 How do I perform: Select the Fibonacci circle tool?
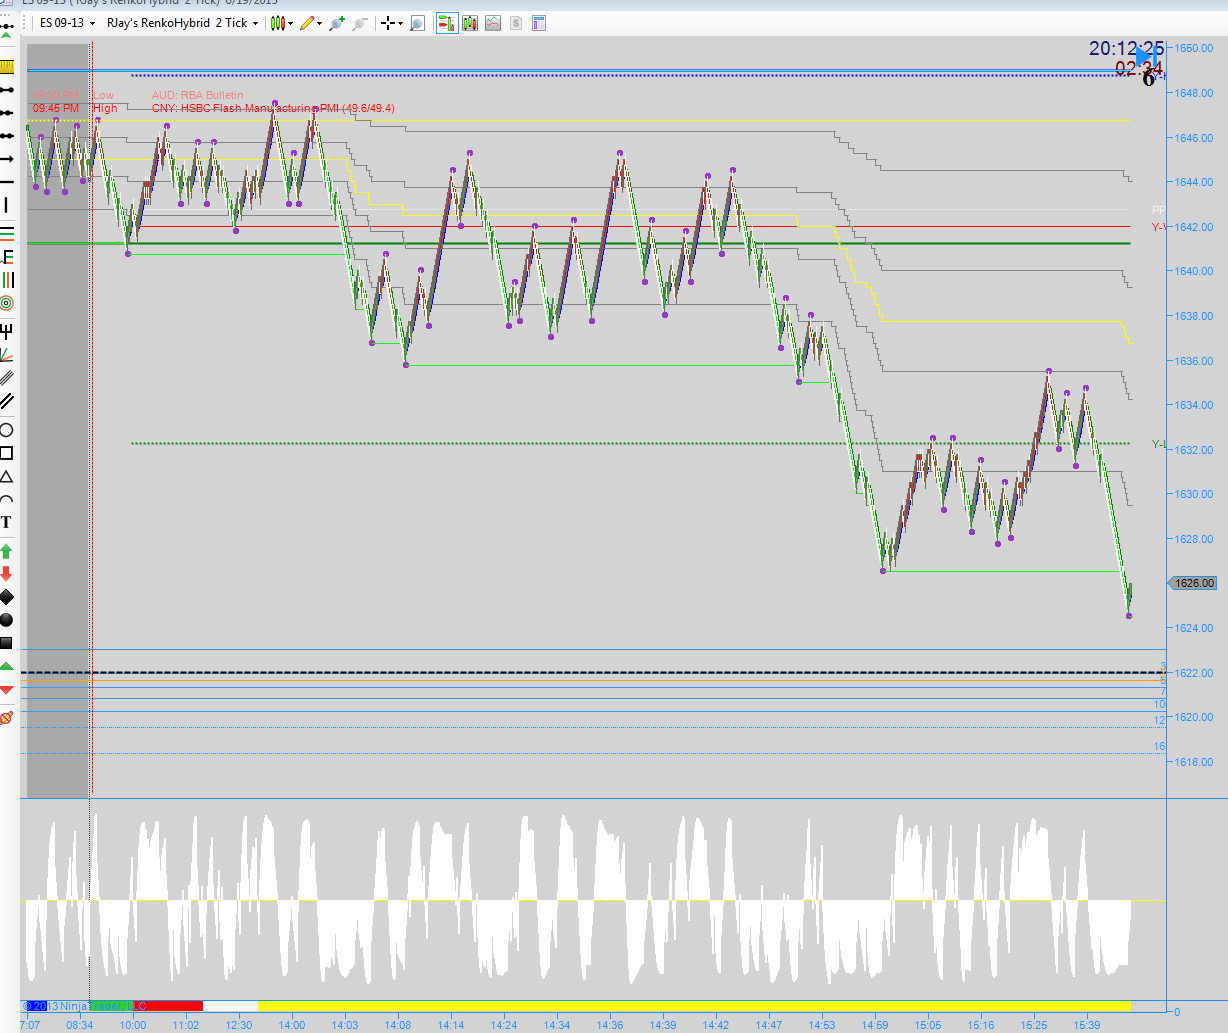pos(7,302)
